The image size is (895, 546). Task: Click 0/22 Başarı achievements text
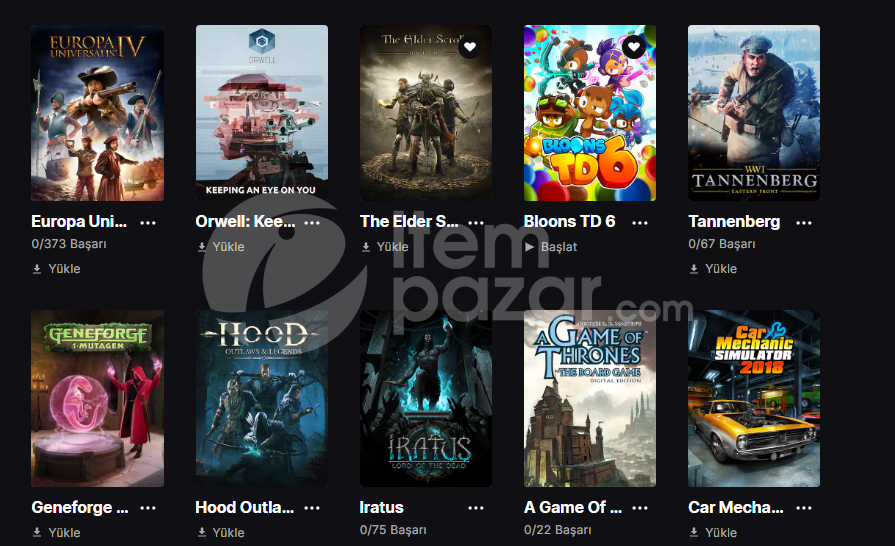tap(558, 530)
